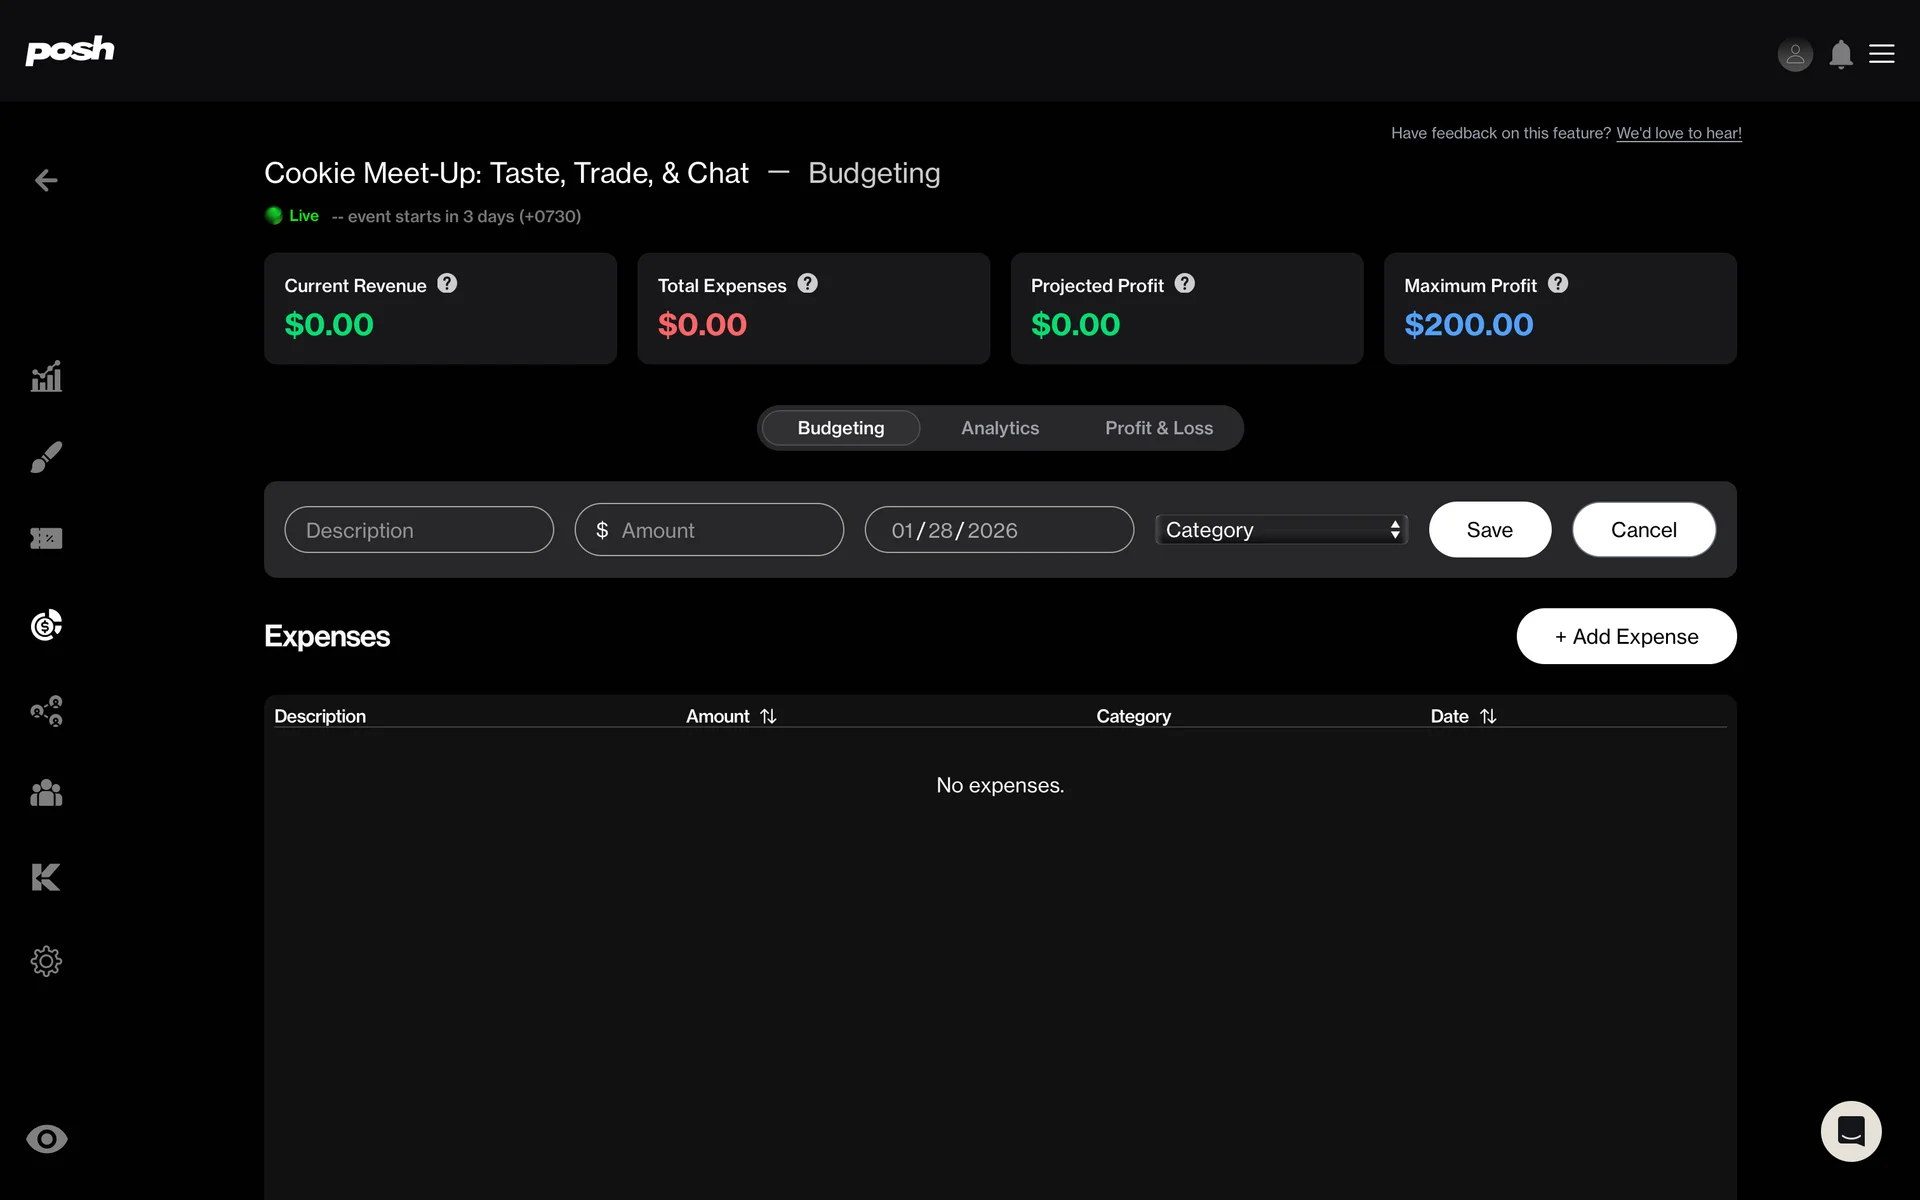Click the back arrow icon

46,180
